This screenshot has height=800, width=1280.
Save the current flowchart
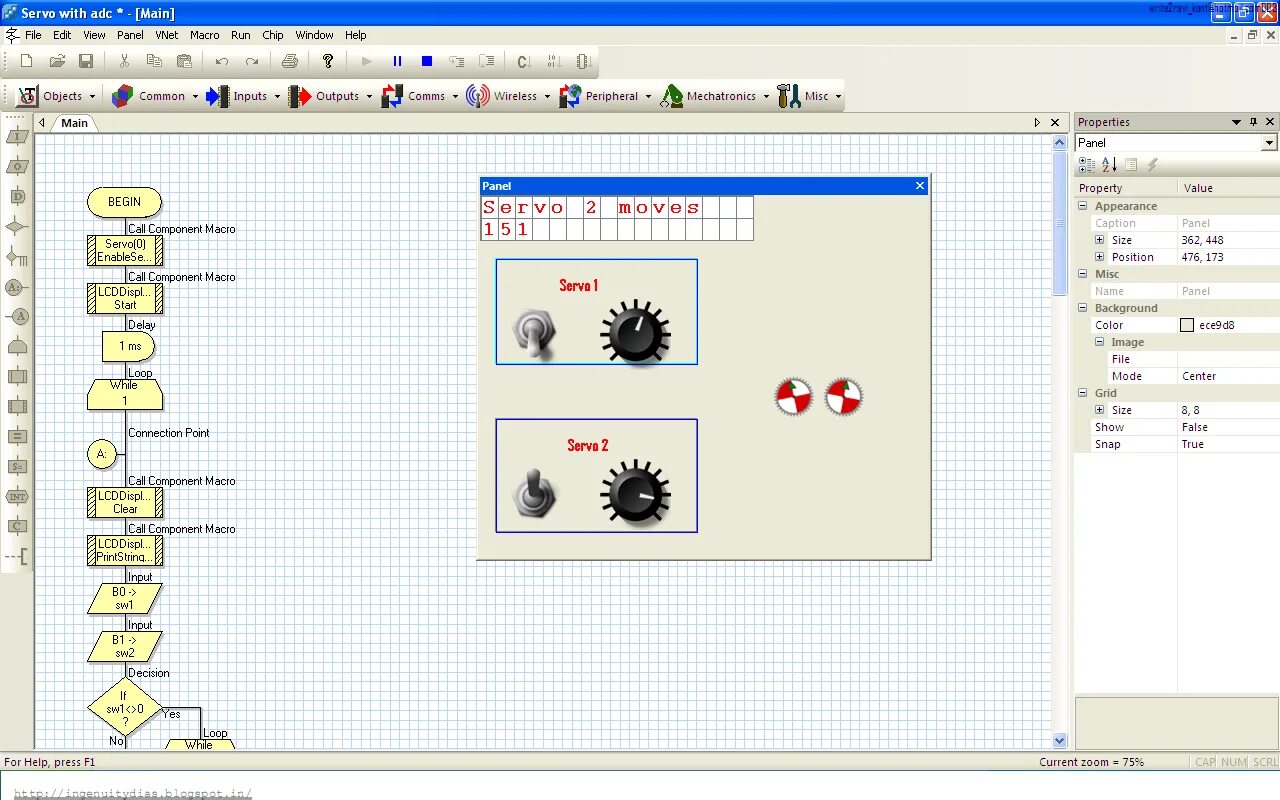(x=86, y=61)
